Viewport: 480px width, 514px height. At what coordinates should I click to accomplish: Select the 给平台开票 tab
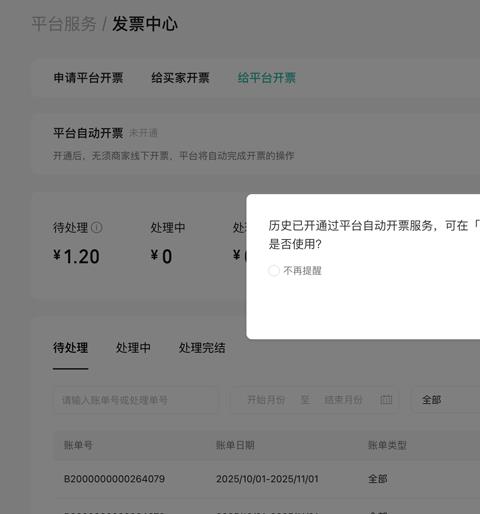tap(267, 78)
